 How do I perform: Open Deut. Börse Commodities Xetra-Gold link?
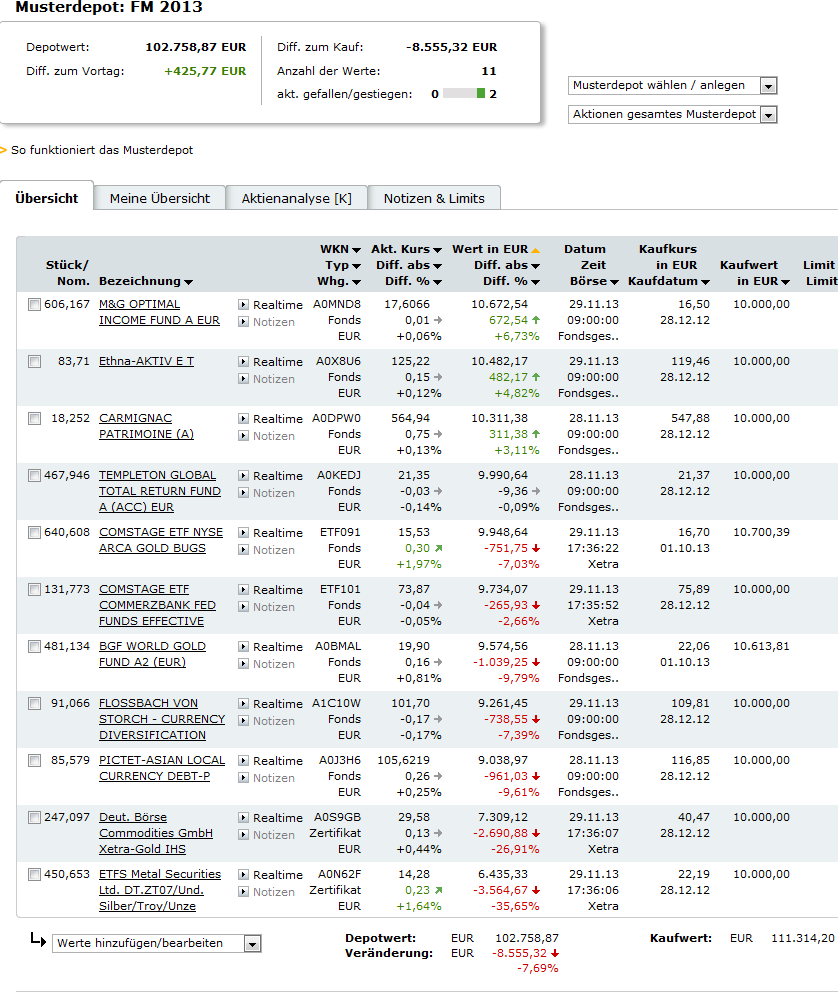point(156,833)
